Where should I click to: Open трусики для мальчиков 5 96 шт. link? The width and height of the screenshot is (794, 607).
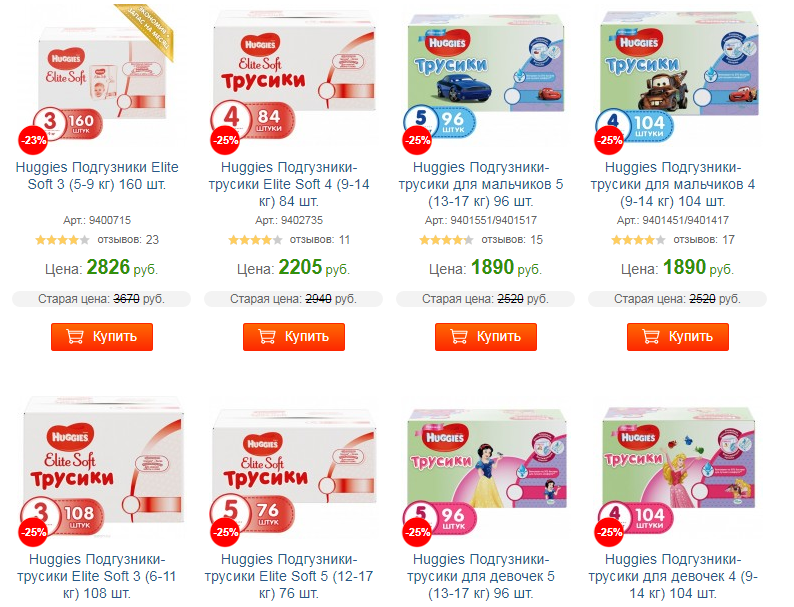[481, 184]
